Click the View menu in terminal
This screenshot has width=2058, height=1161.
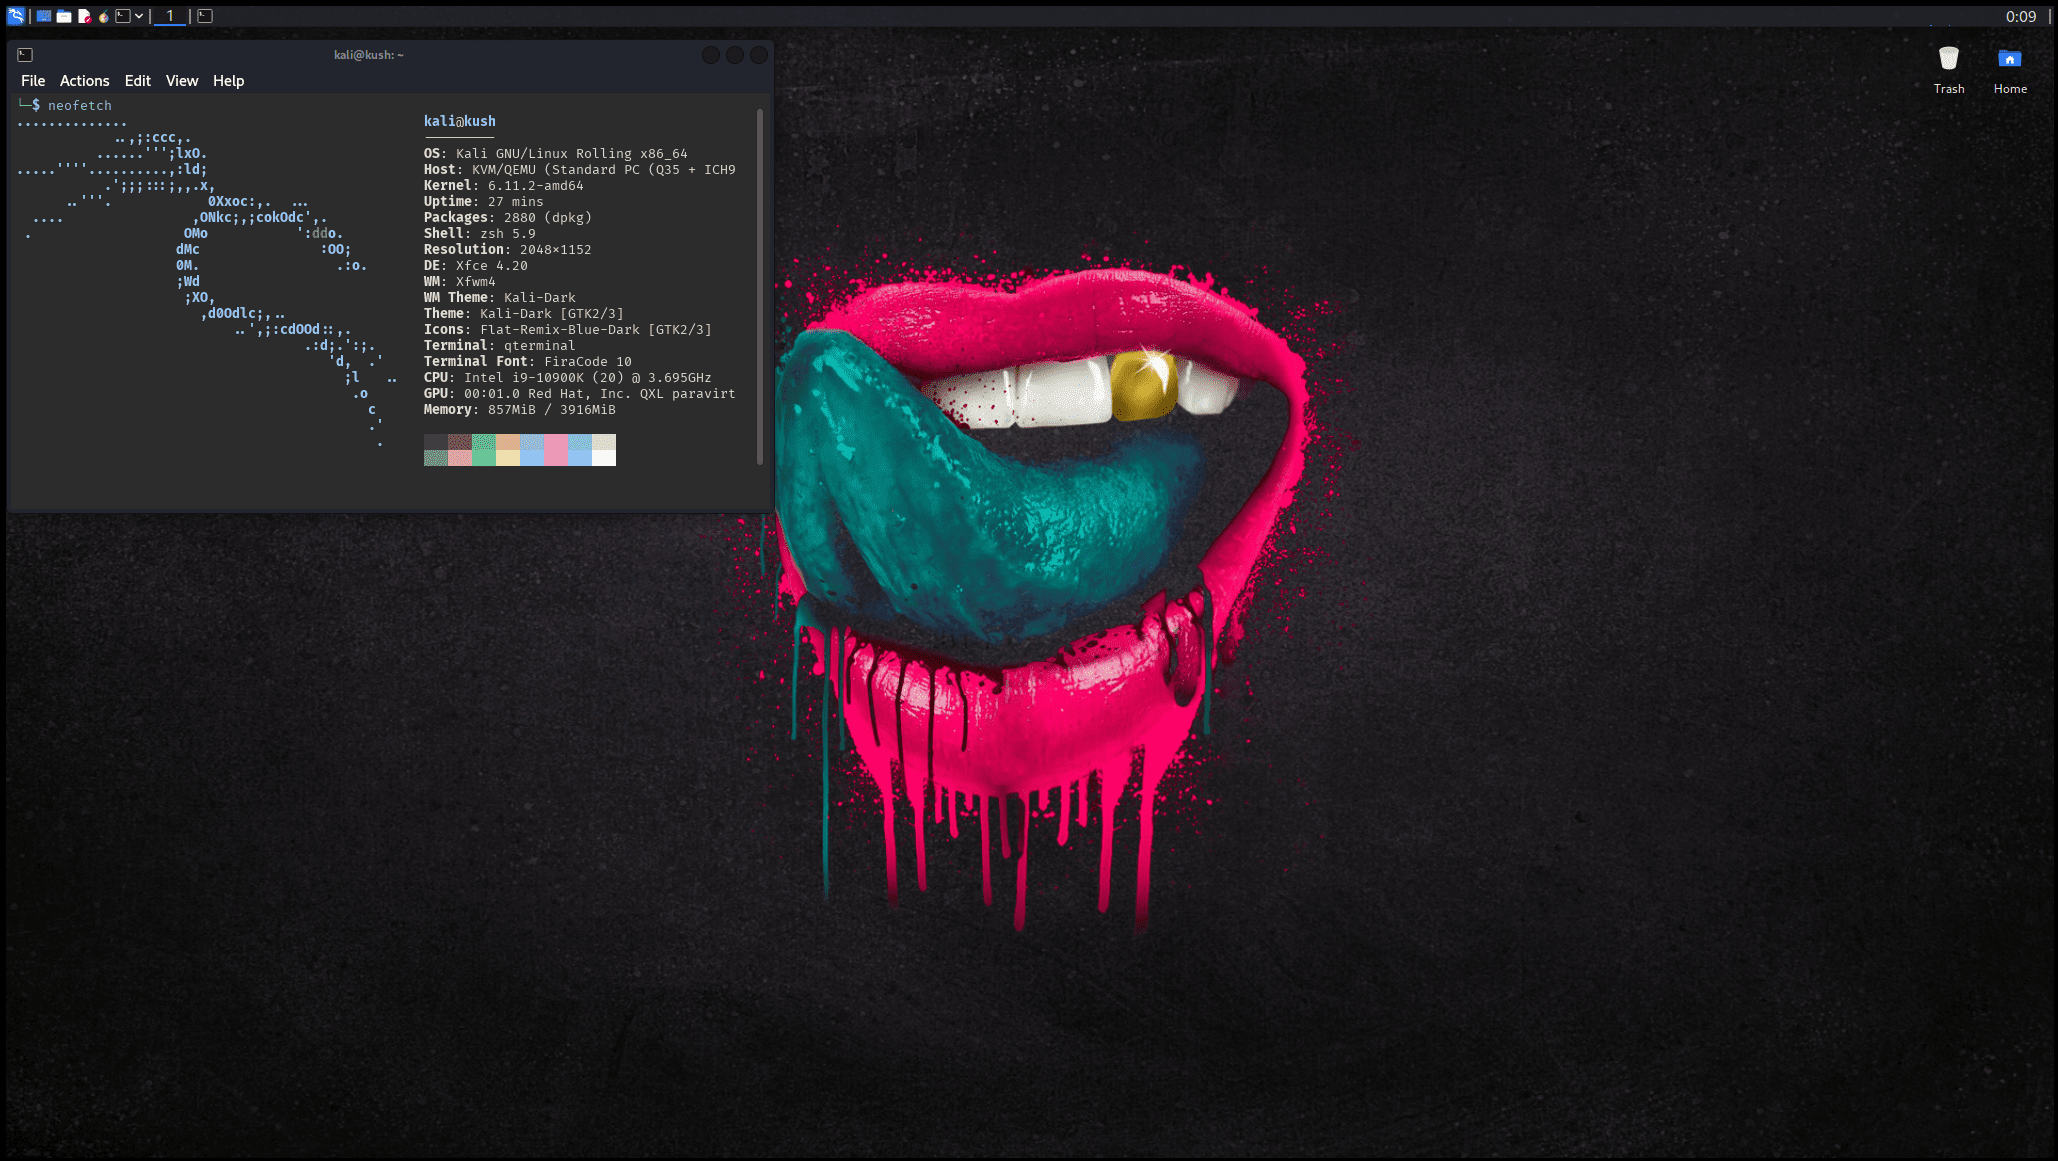[181, 81]
